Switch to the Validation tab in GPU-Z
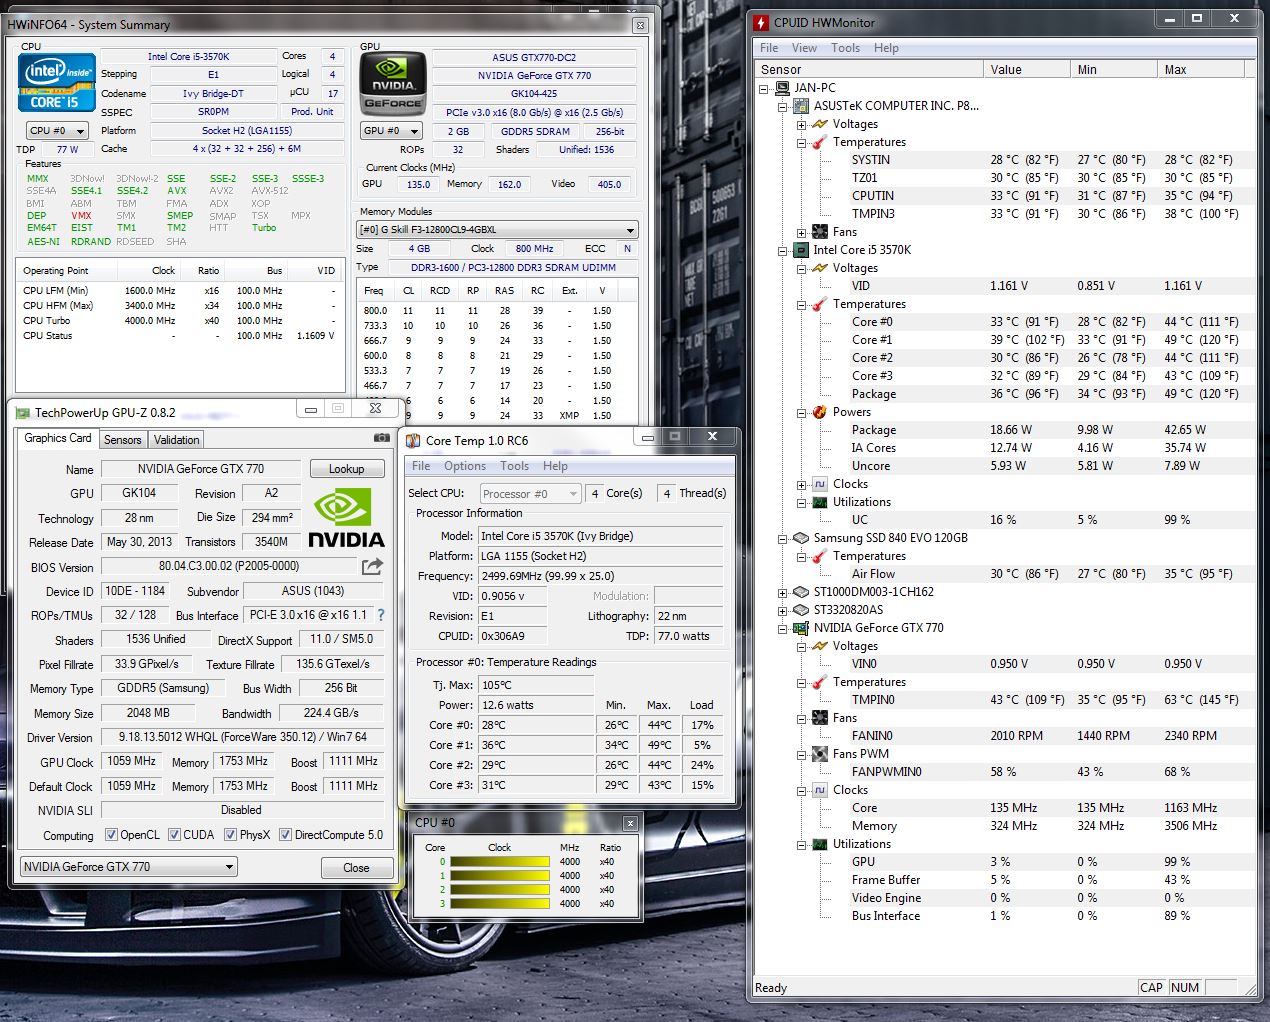 176,440
